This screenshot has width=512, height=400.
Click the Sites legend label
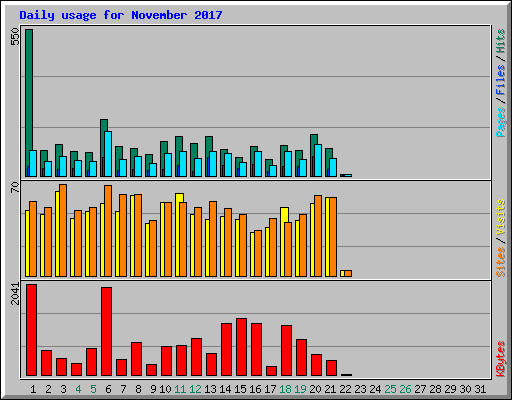tap(500, 262)
